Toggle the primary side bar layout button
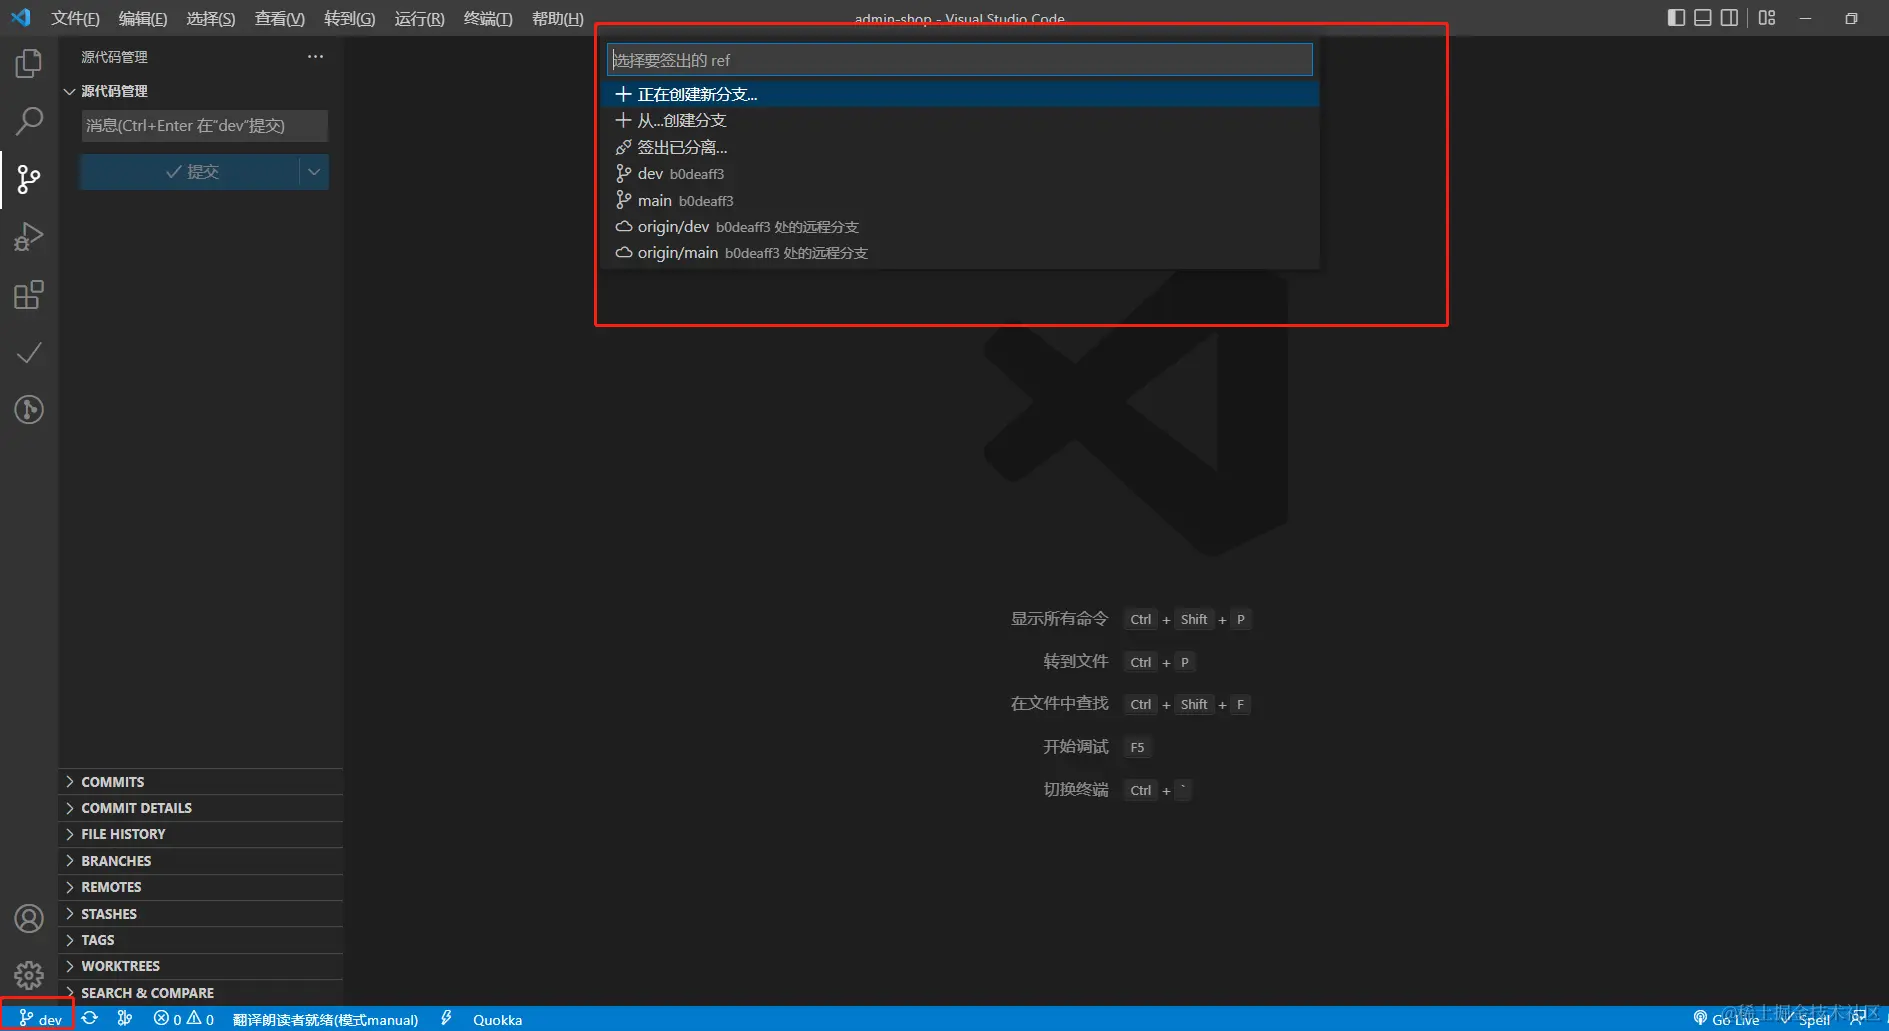 click(x=1677, y=18)
